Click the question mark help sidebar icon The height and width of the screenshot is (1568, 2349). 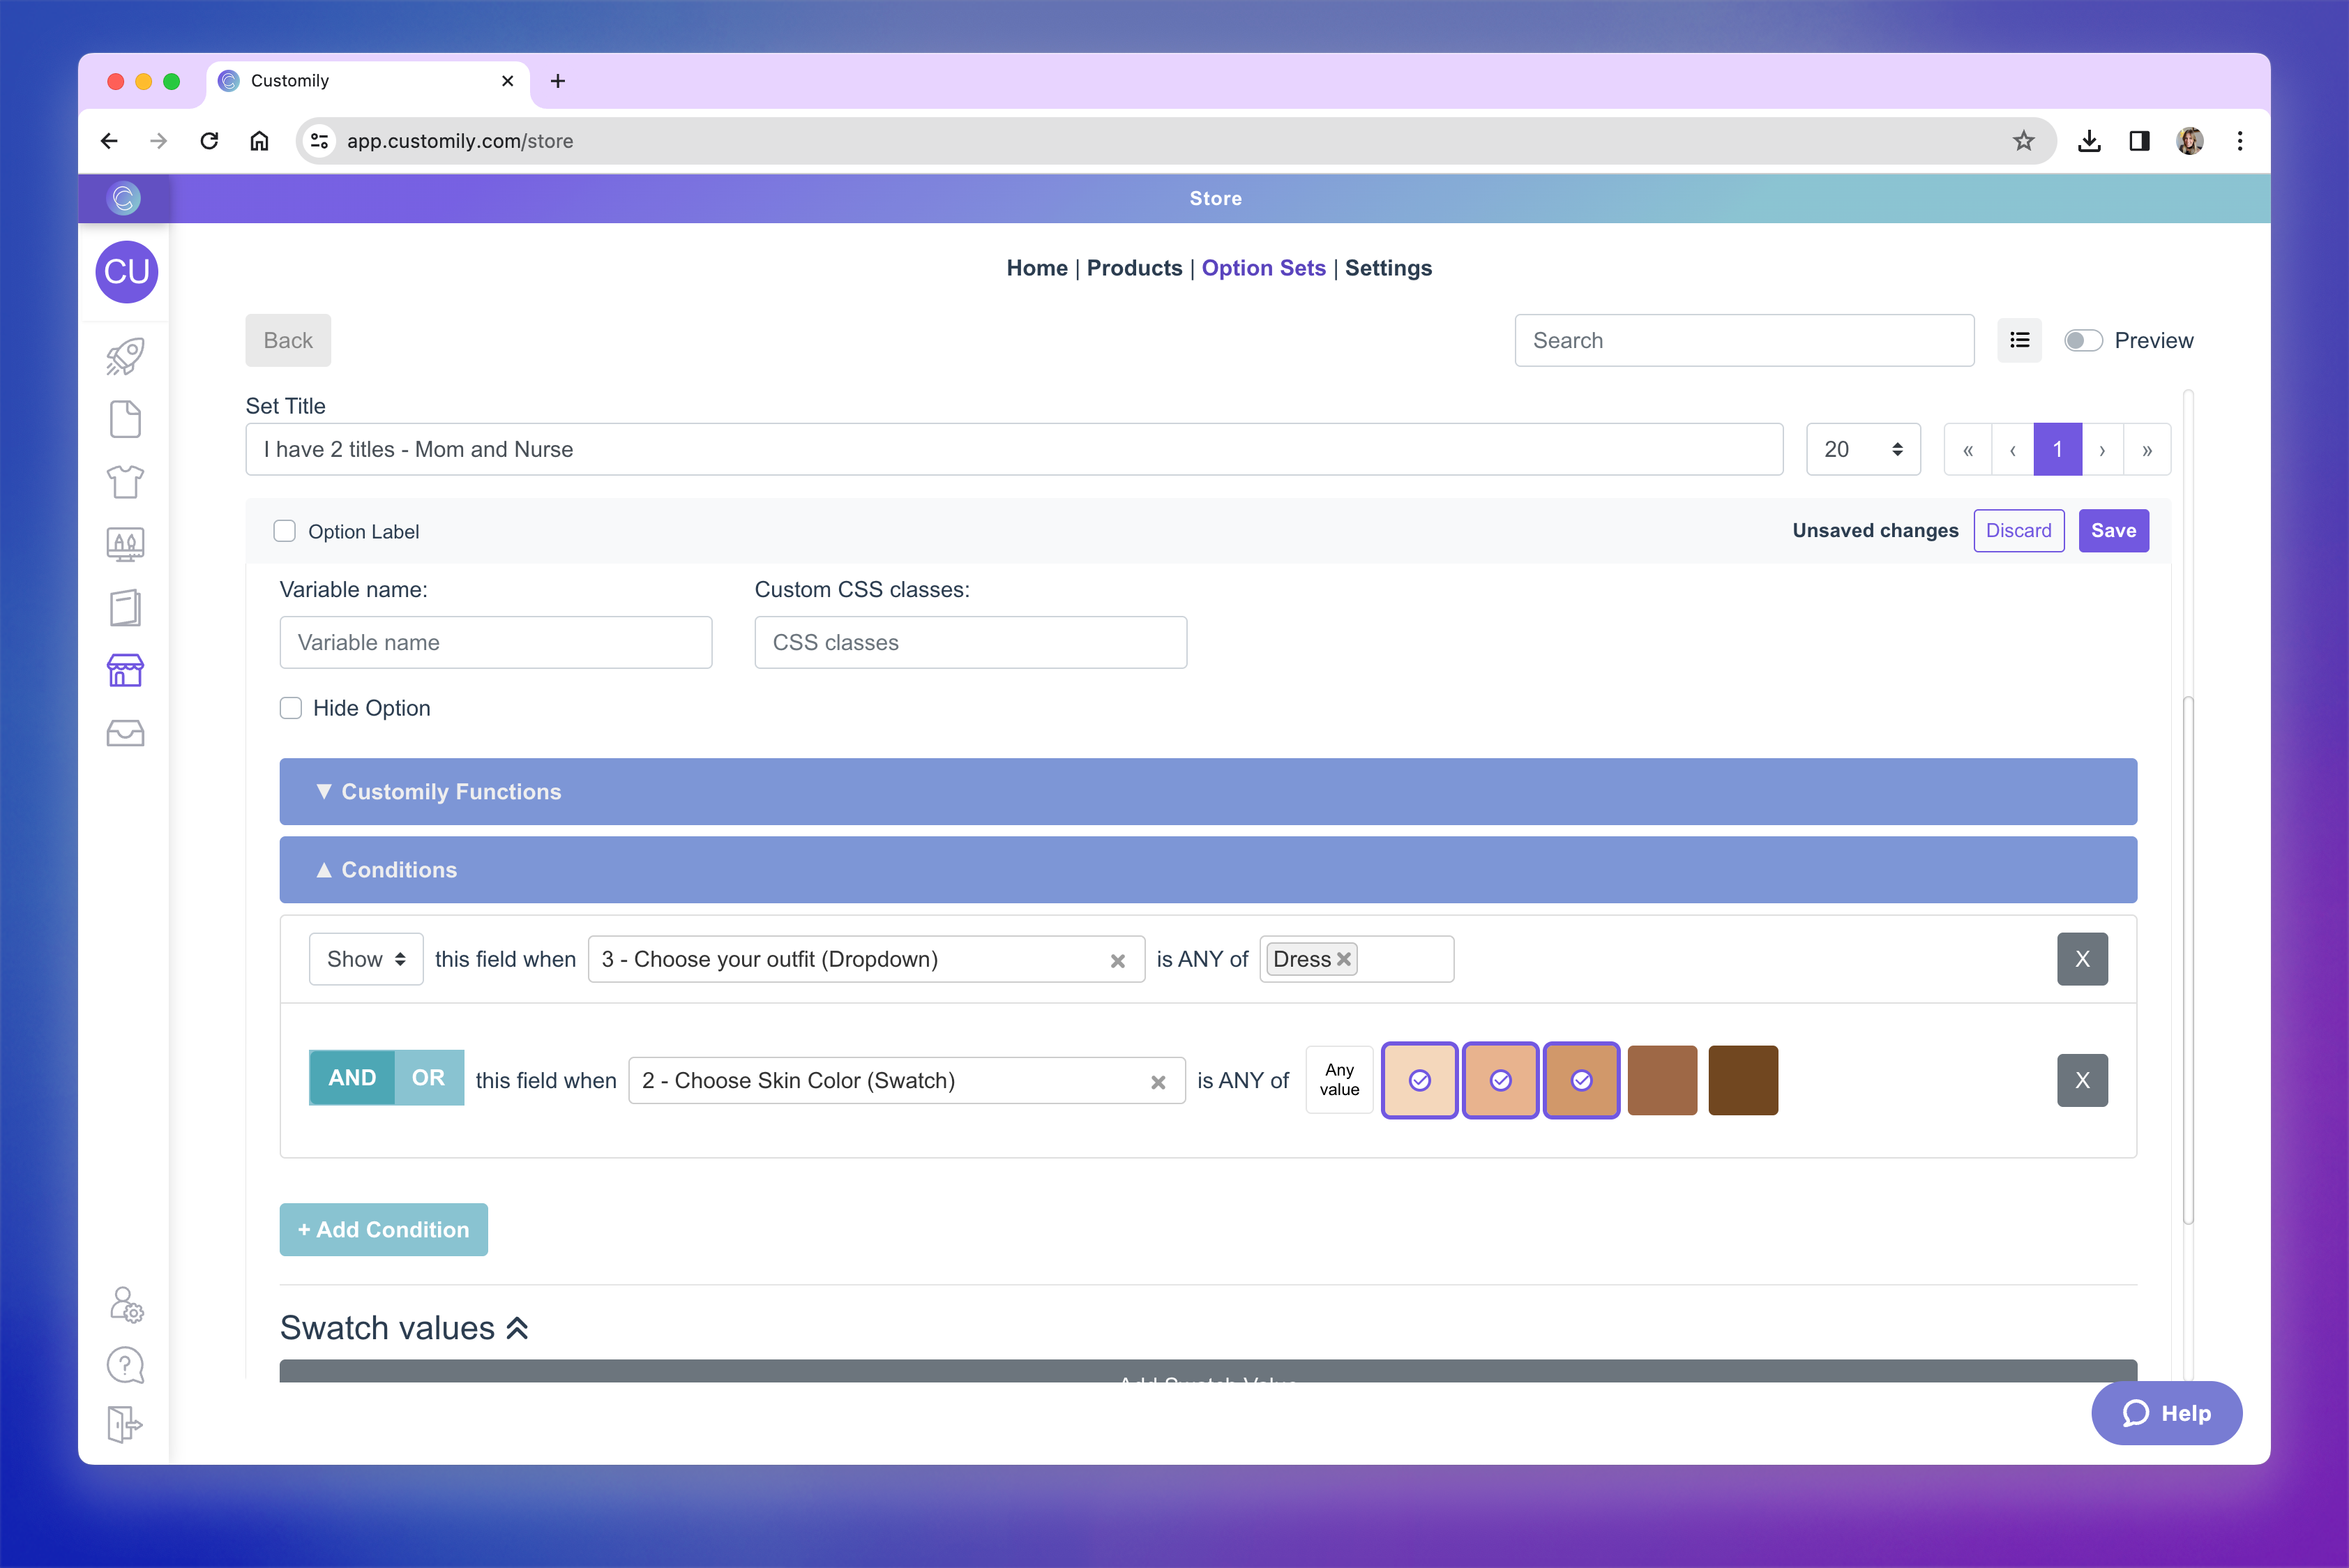coord(125,1365)
